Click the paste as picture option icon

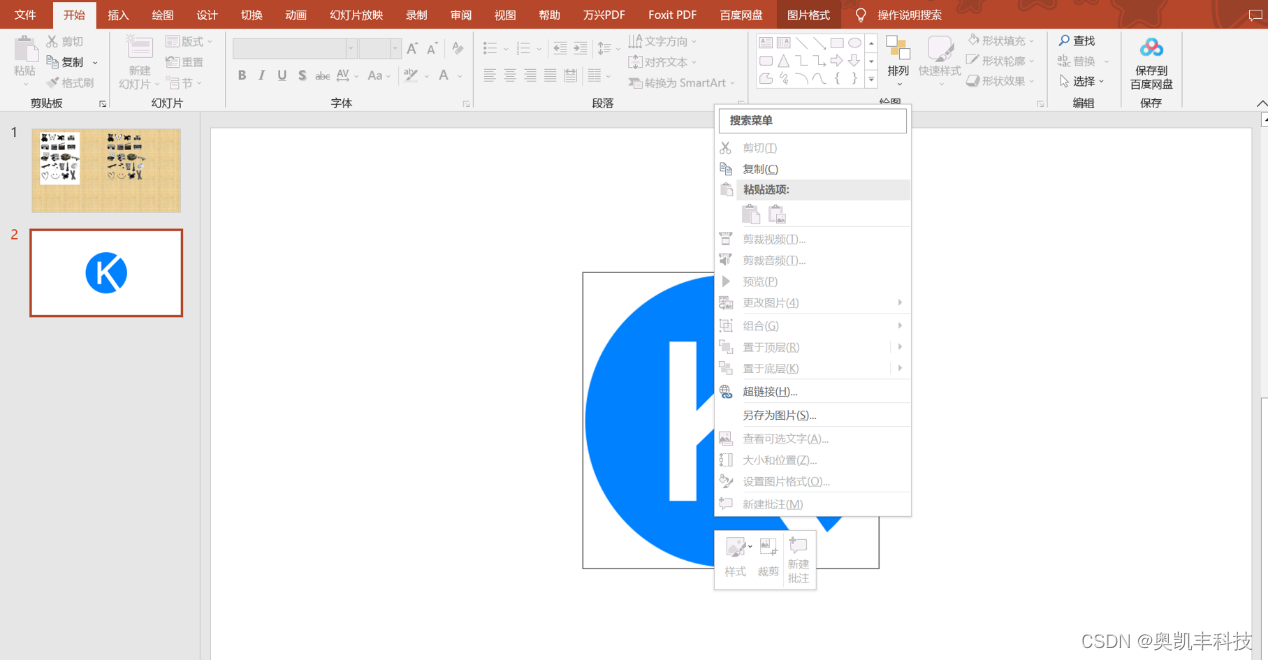(776, 213)
